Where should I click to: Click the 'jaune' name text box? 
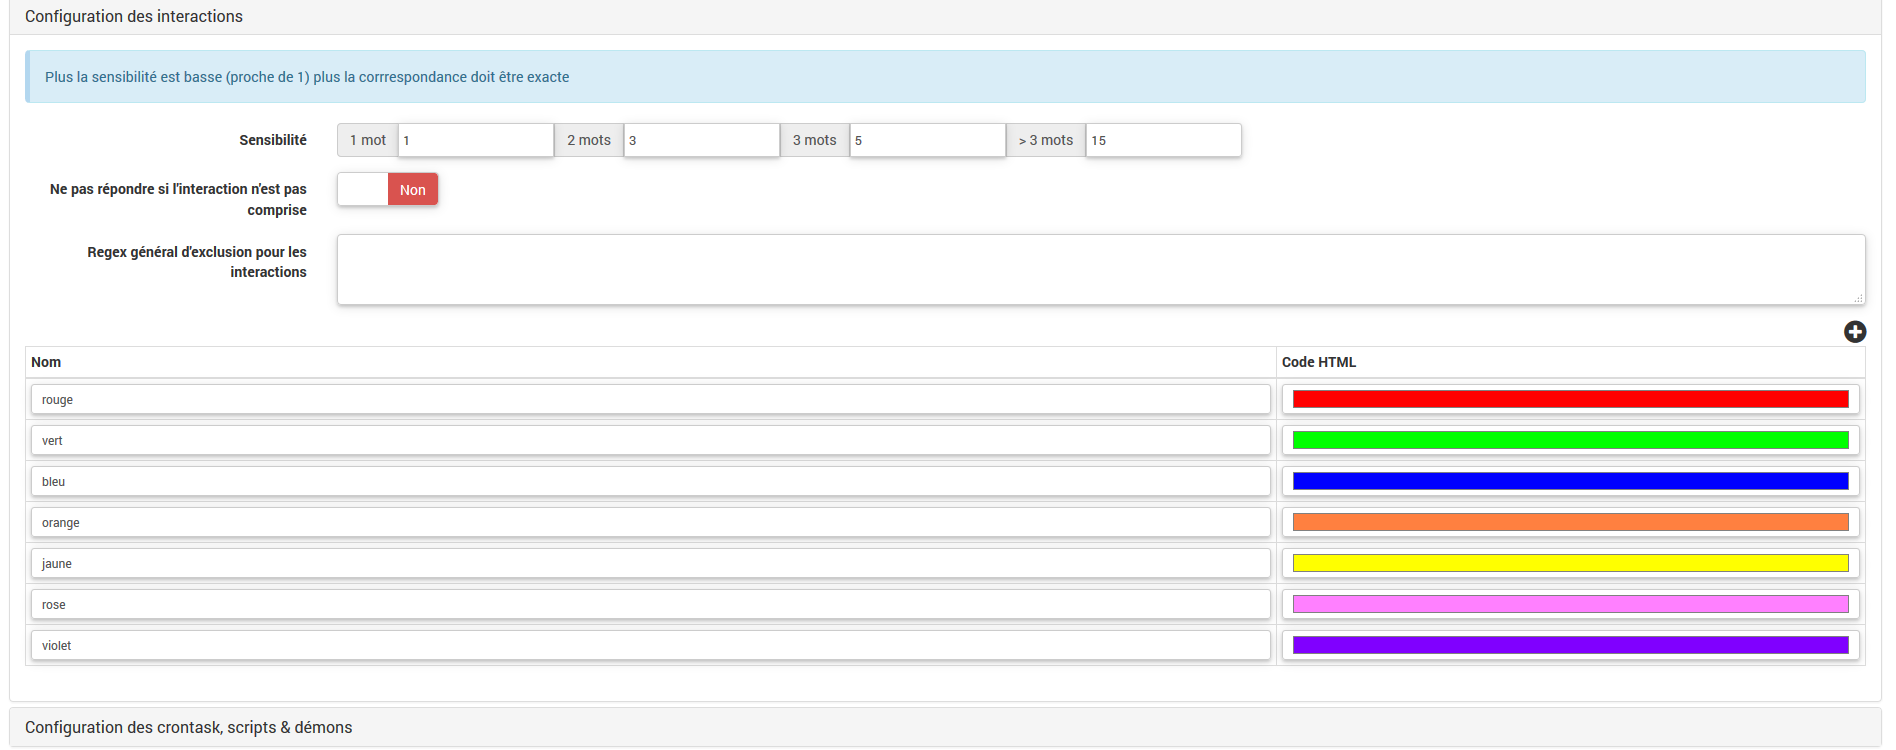point(650,564)
